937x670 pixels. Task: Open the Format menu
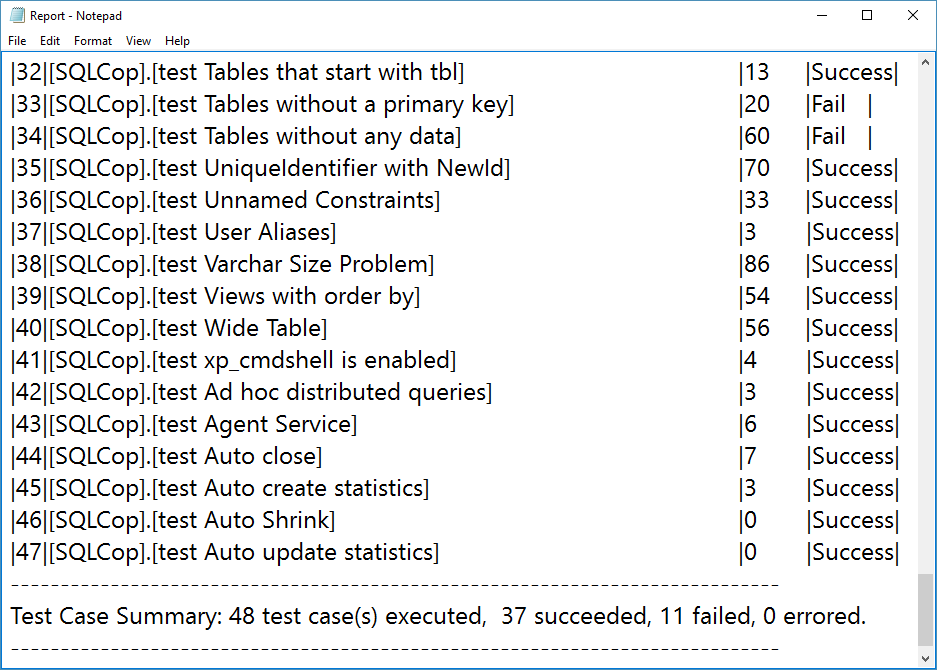point(93,41)
